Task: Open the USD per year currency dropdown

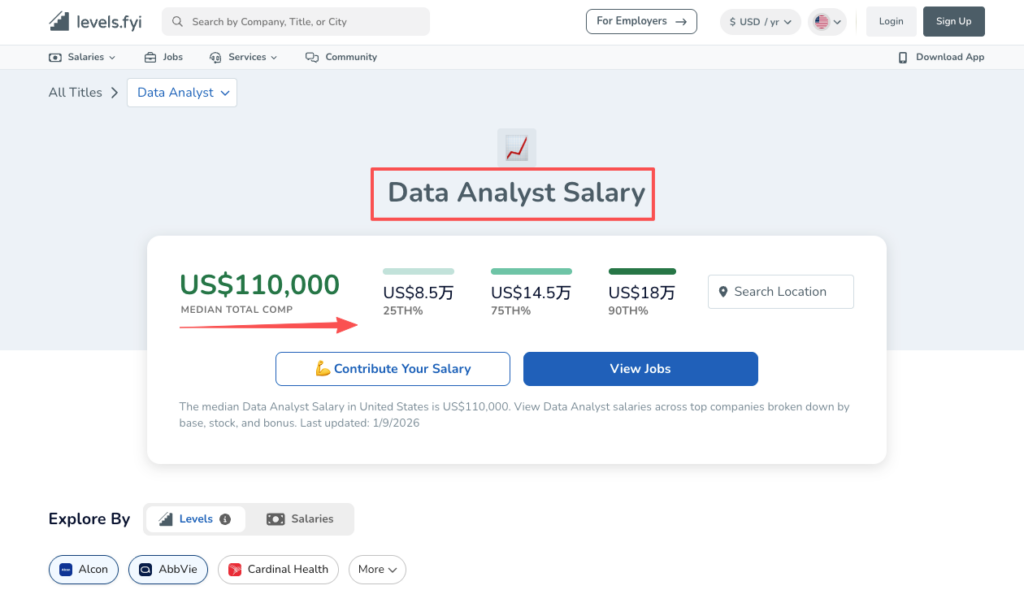Action: click(760, 20)
